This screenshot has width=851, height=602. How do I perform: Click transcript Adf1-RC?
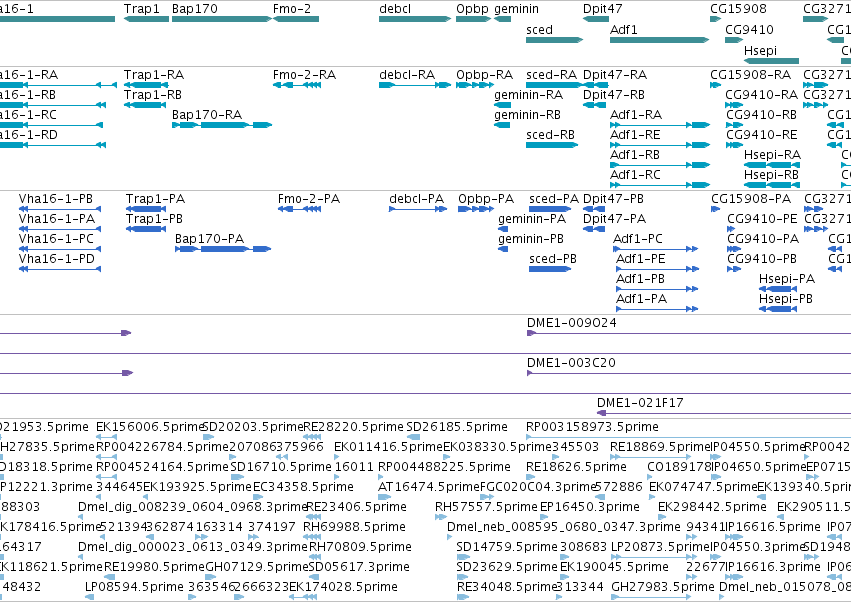(660, 185)
